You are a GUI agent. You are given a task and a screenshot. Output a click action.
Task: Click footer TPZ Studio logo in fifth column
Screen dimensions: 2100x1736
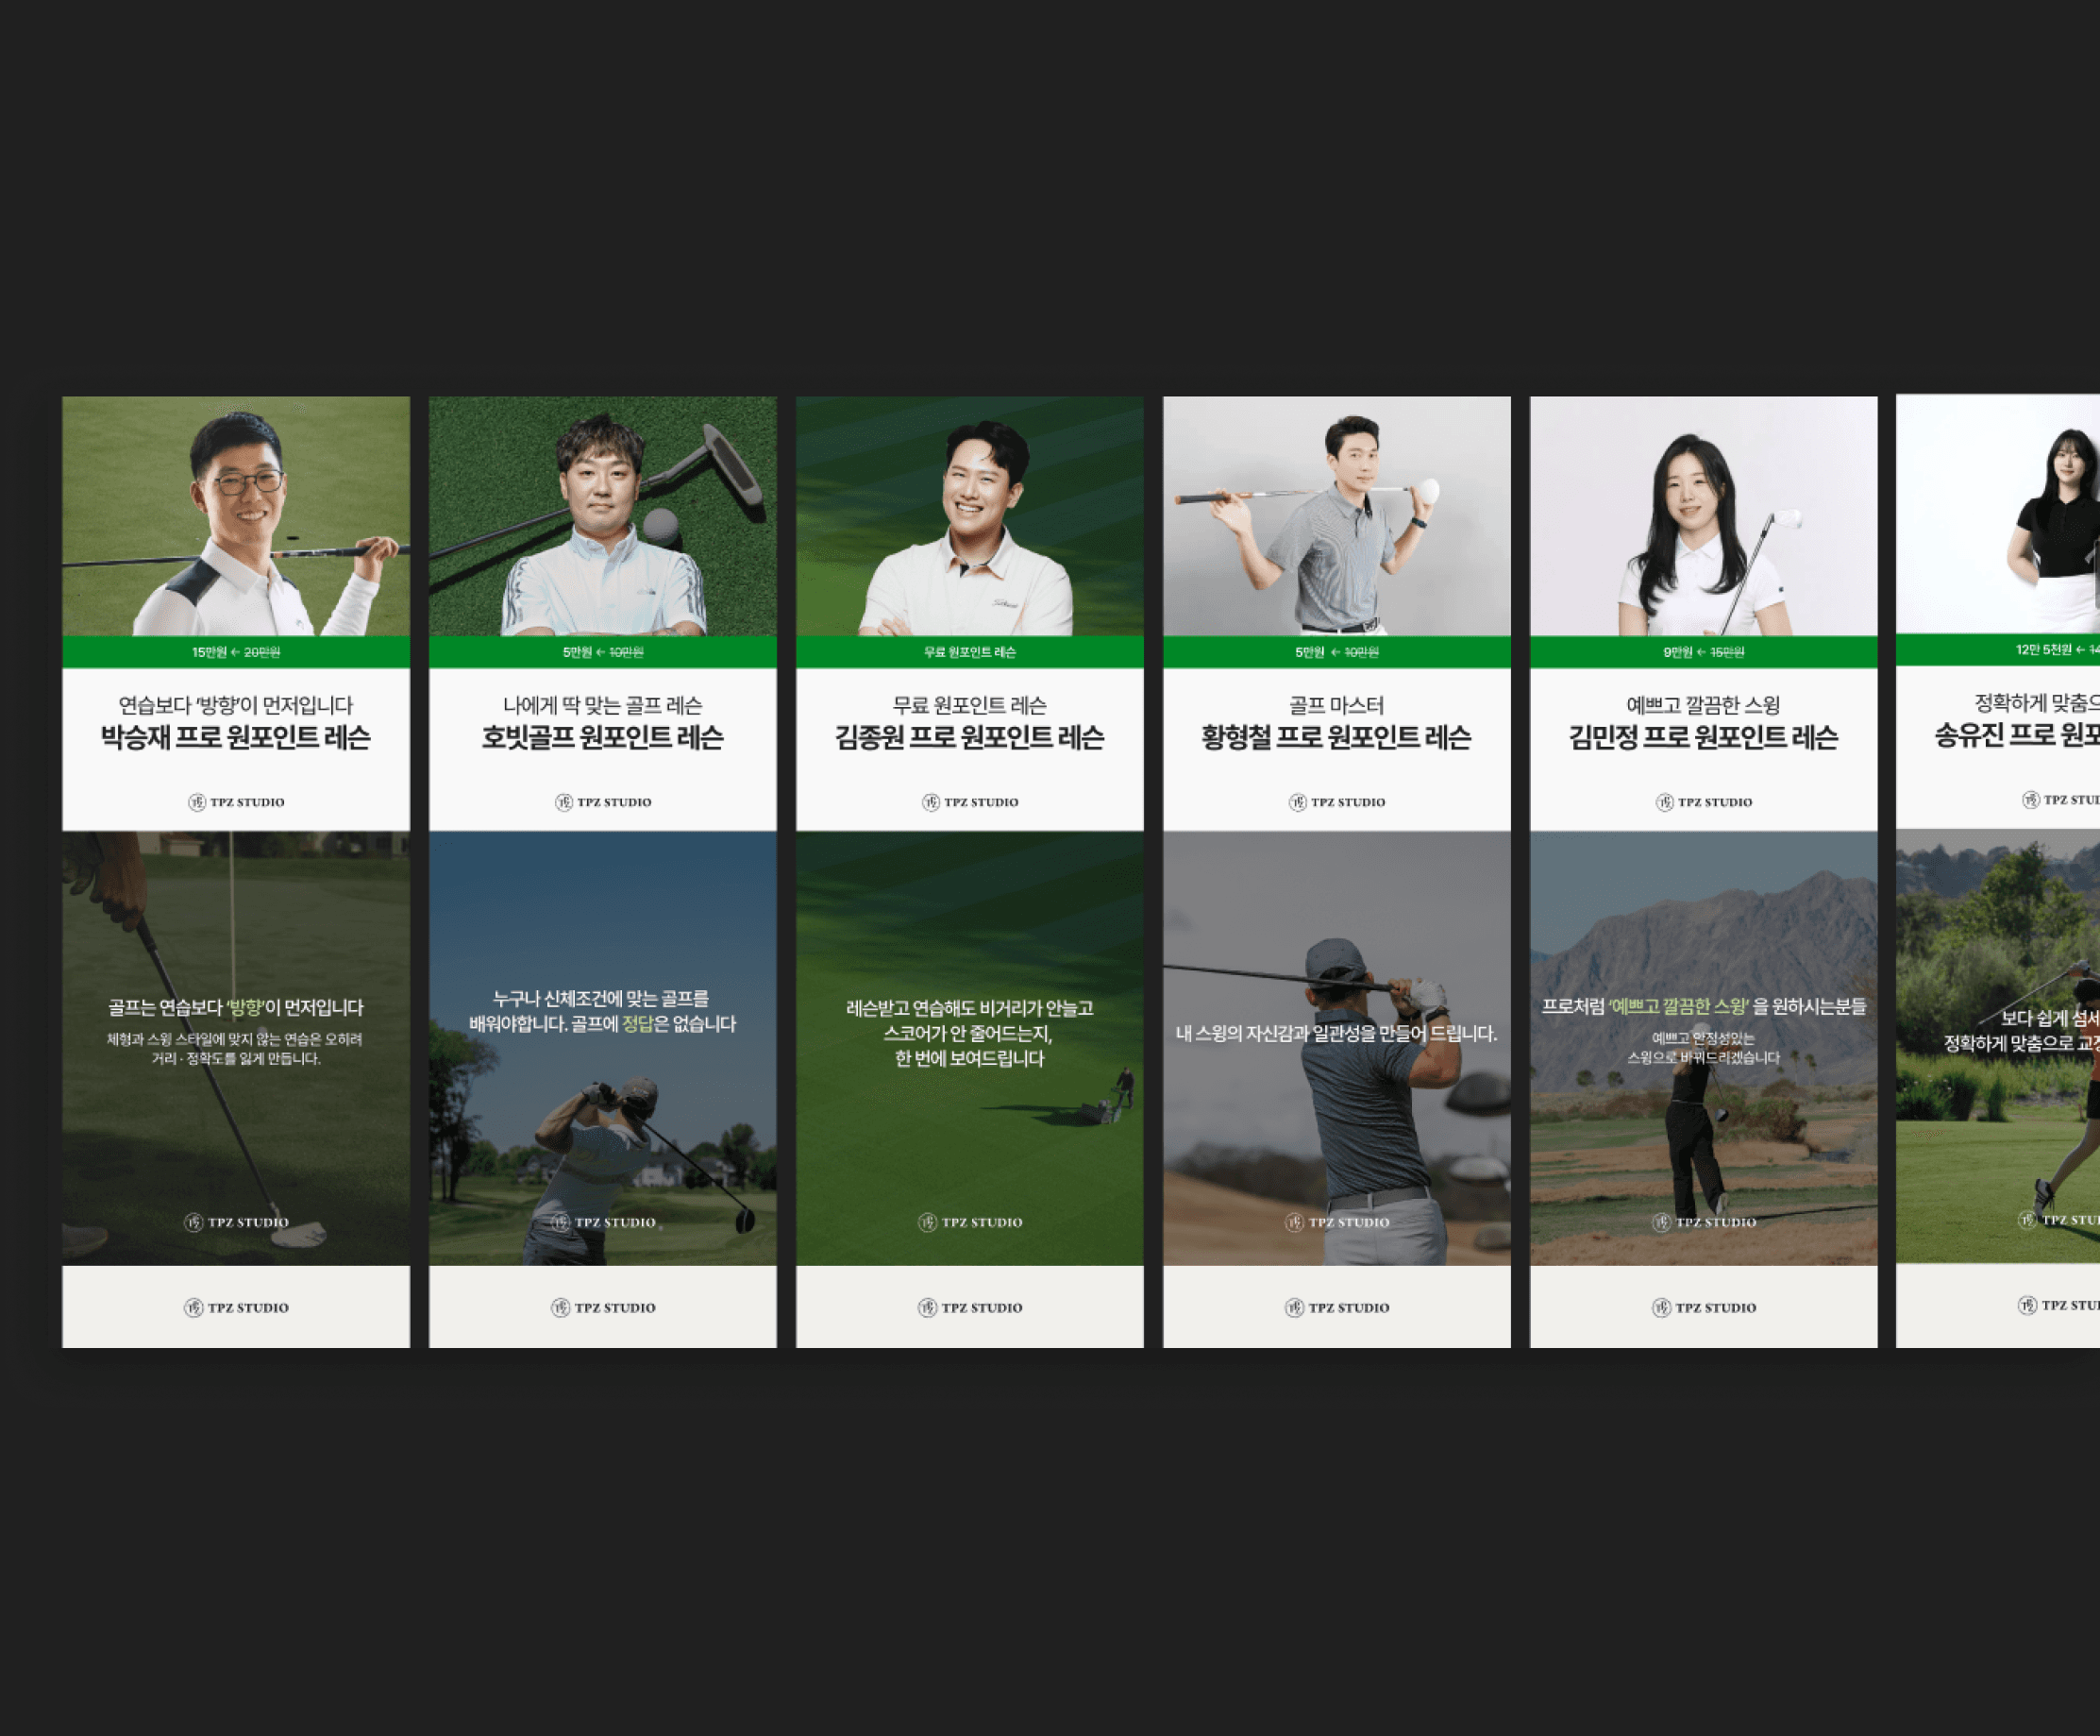[x=1704, y=1308]
